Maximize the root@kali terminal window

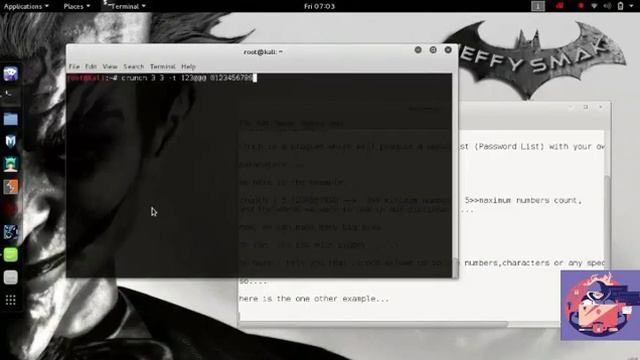pos(433,50)
